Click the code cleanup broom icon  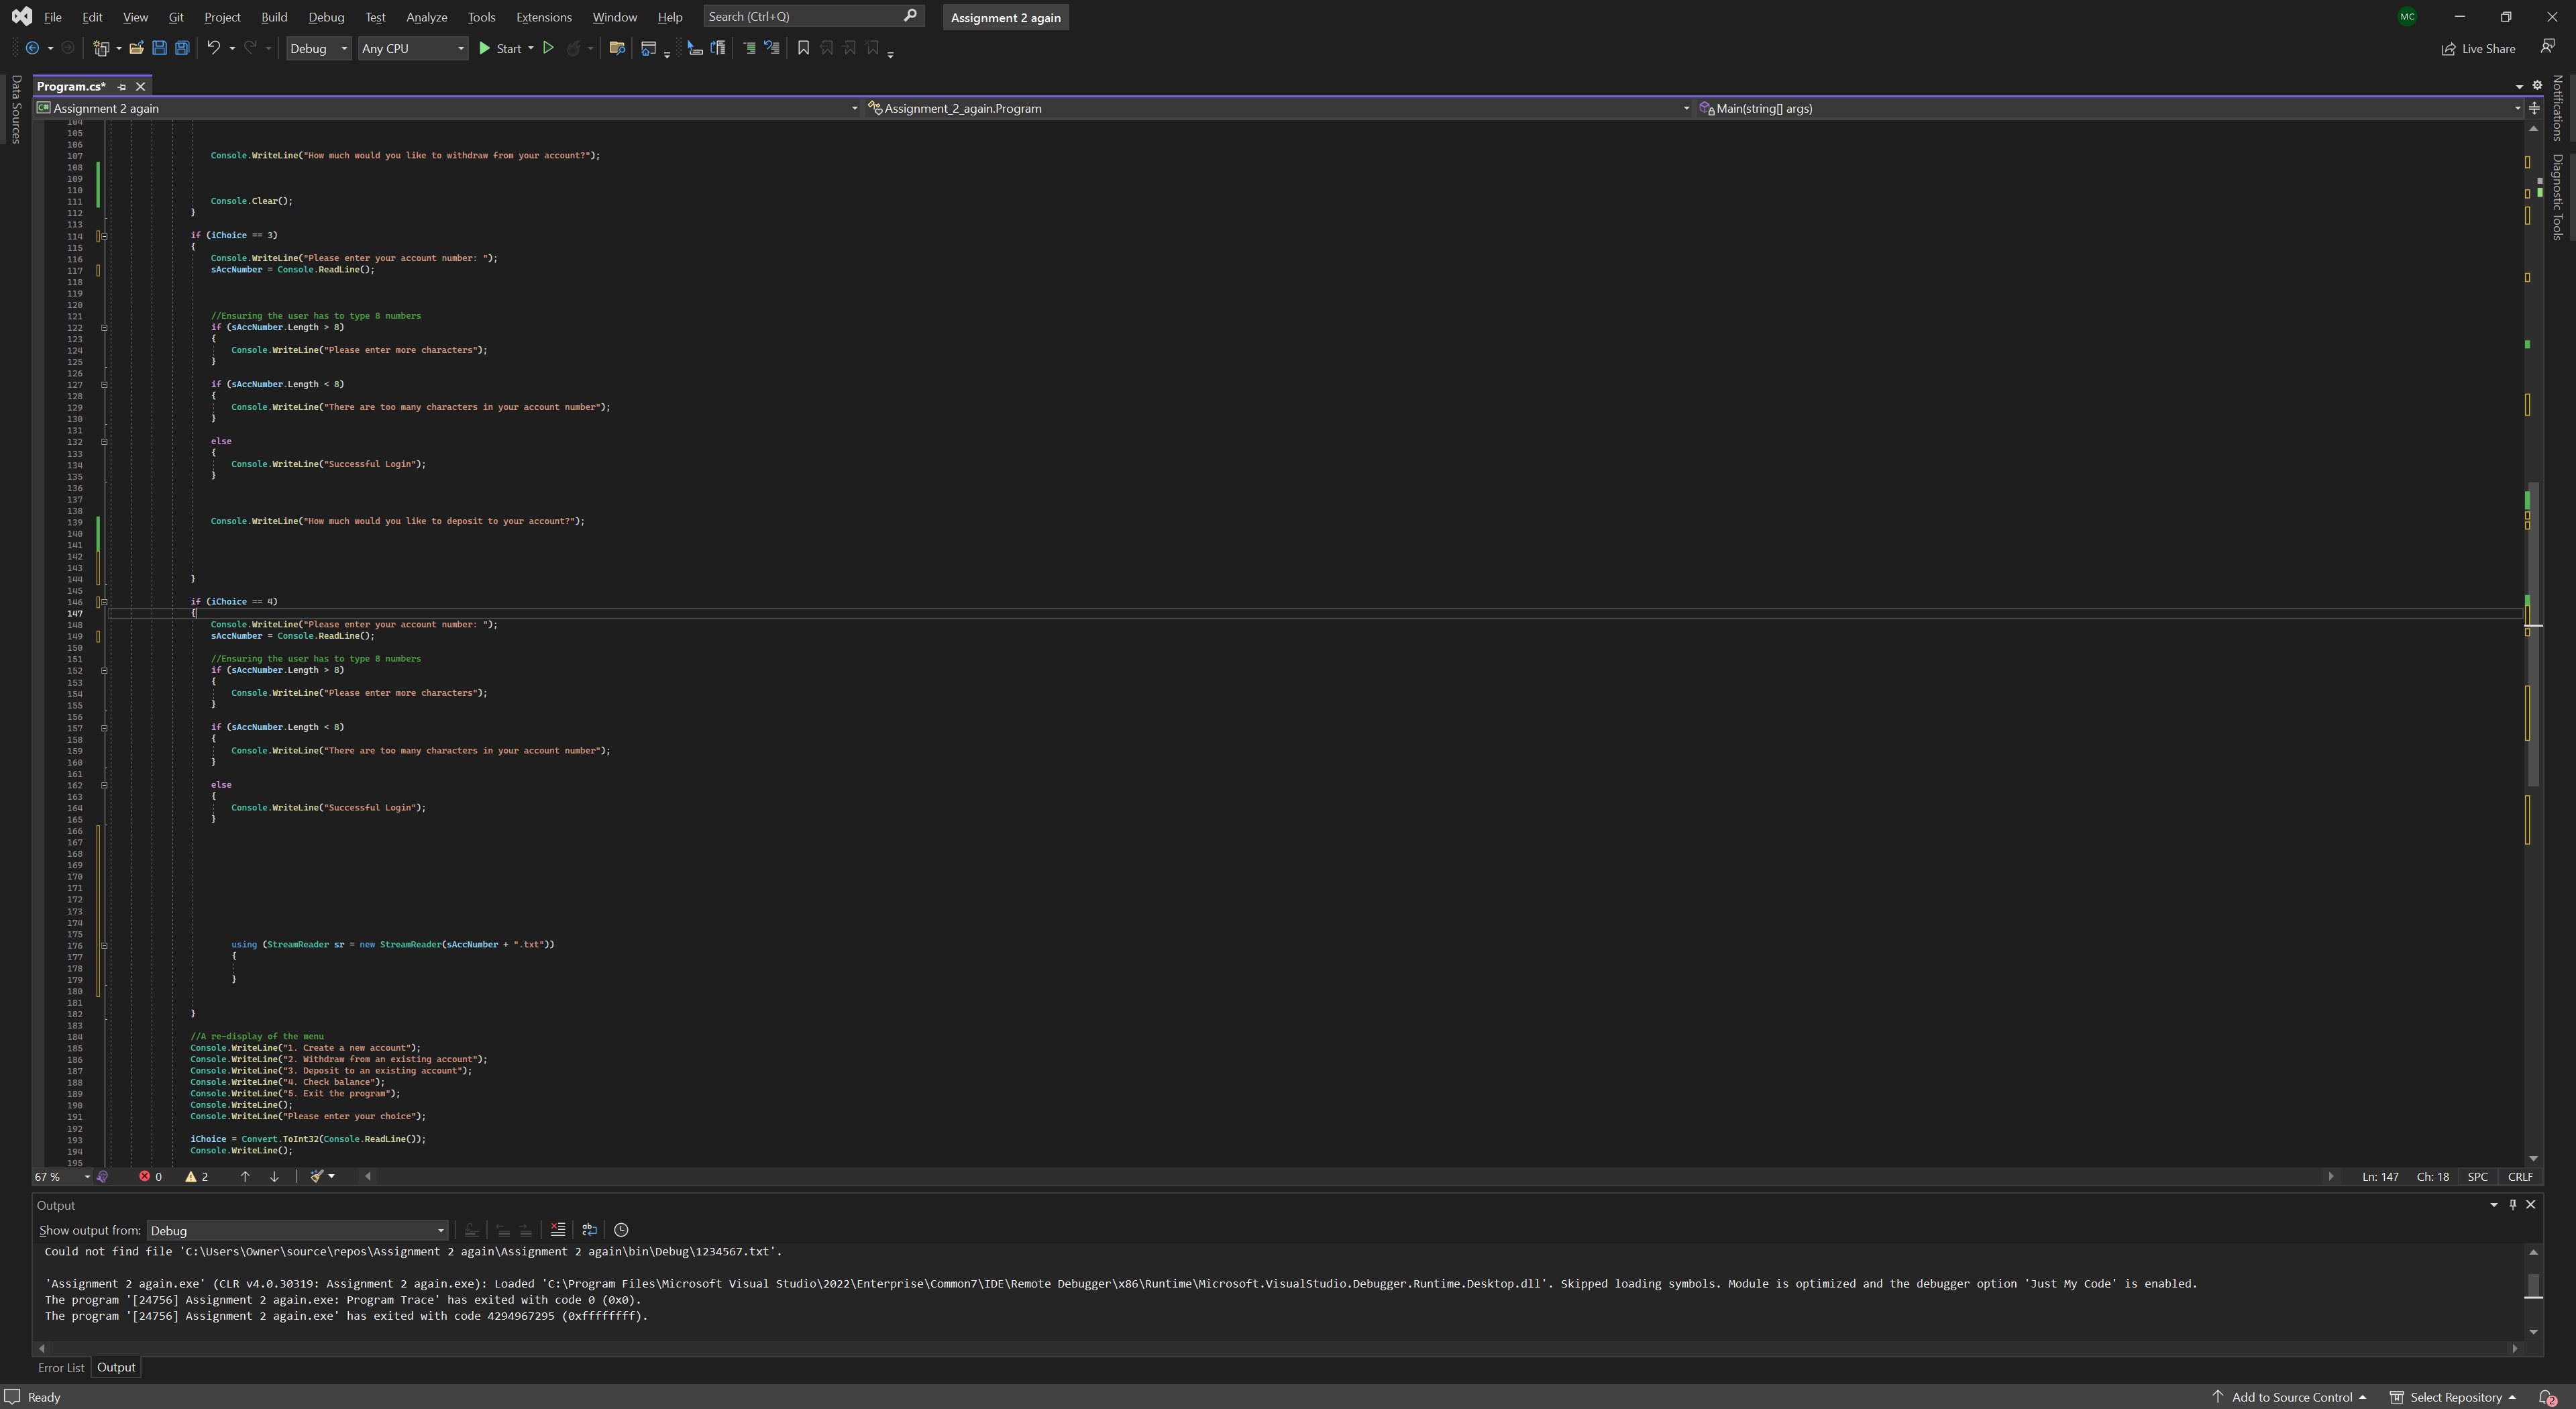(317, 1176)
